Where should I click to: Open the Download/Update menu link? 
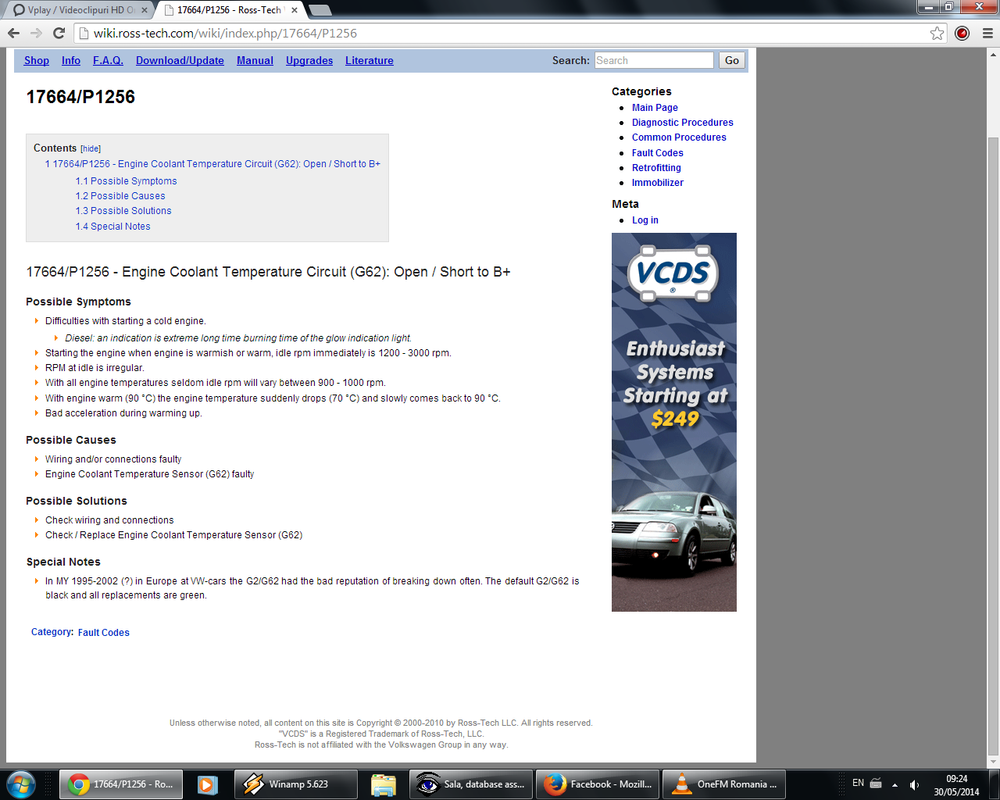(180, 60)
